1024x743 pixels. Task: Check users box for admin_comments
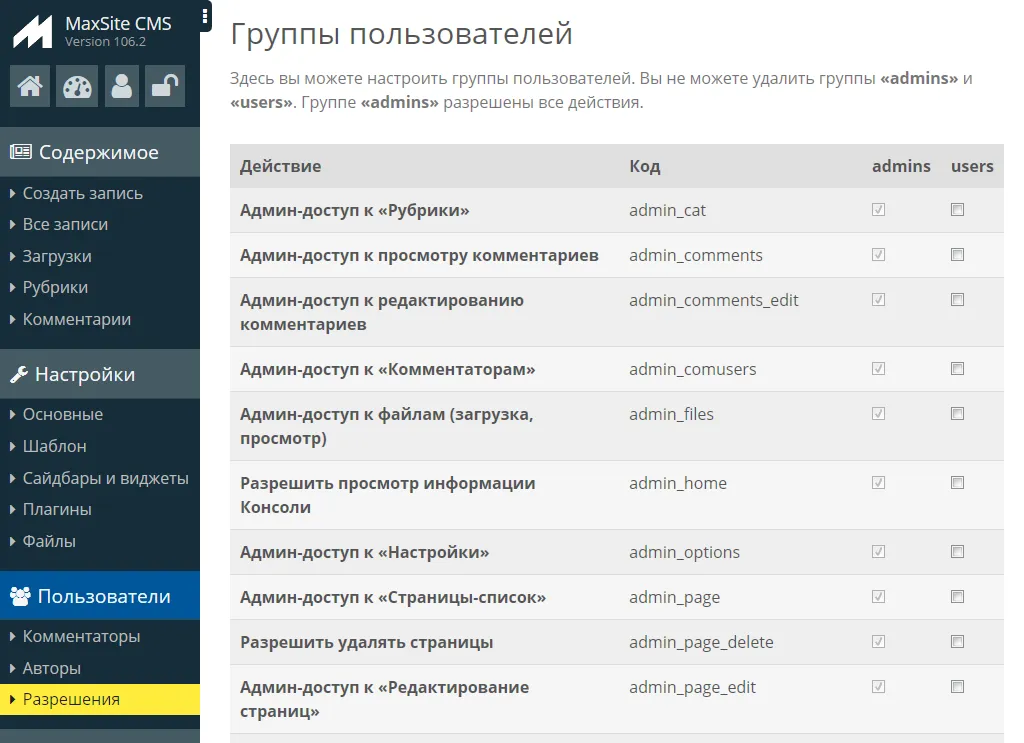point(957,255)
